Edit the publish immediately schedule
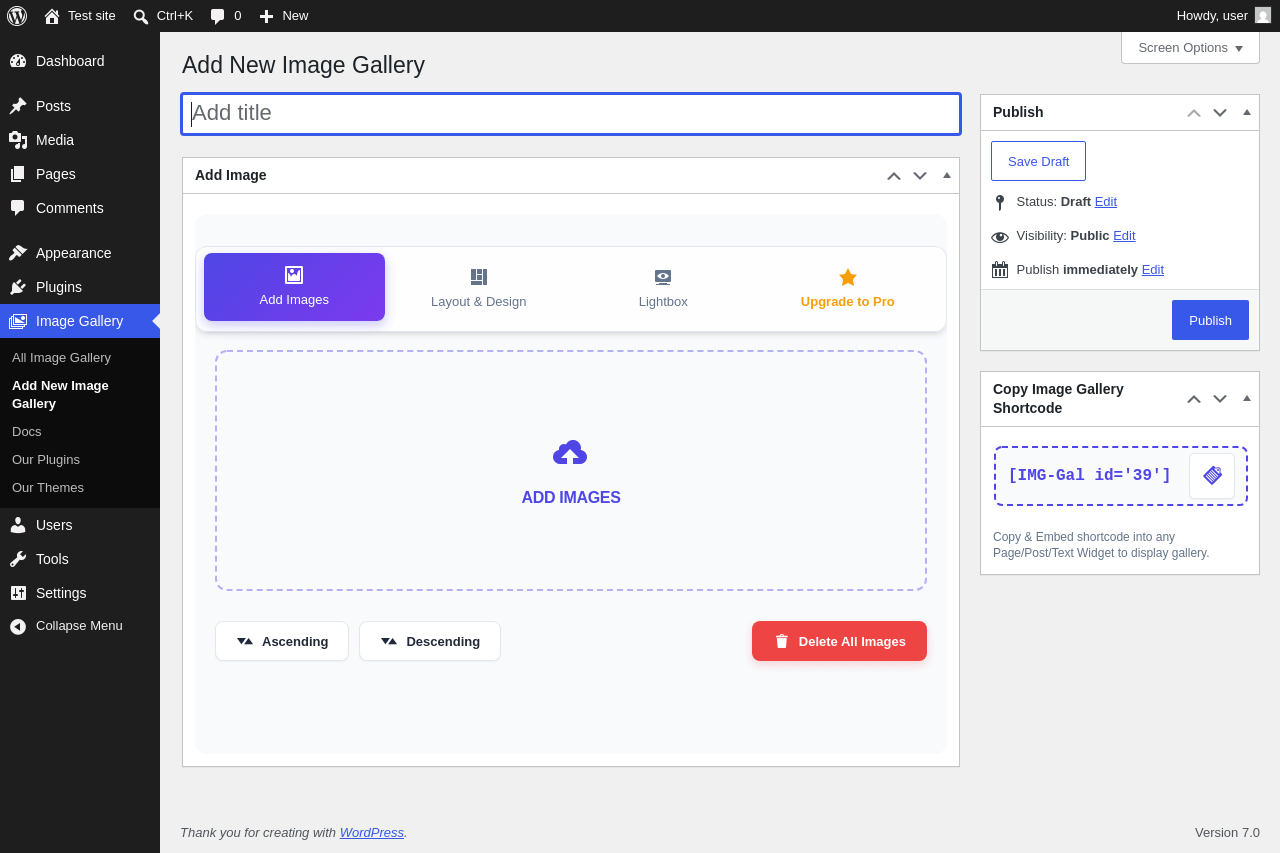Image resolution: width=1280 pixels, height=853 pixels. click(1153, 269)
